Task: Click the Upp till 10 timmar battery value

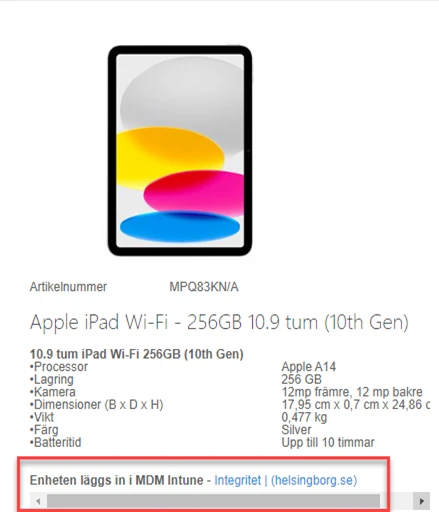Action: click(x=328, y=443)
